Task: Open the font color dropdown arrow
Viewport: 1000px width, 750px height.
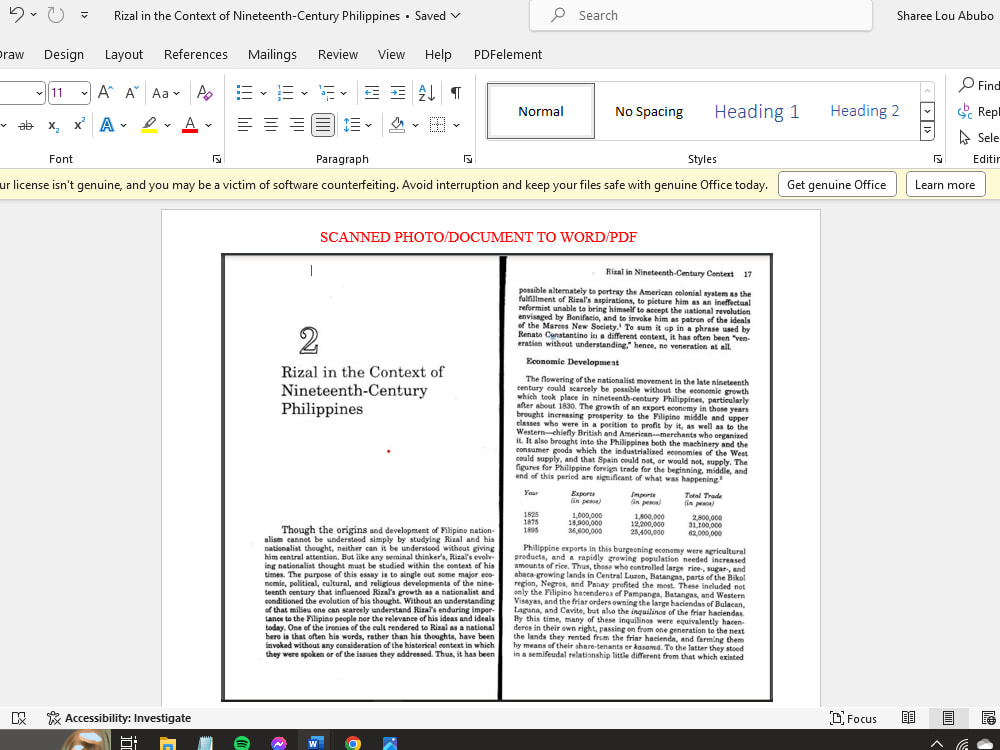Action: coord(208,126)
